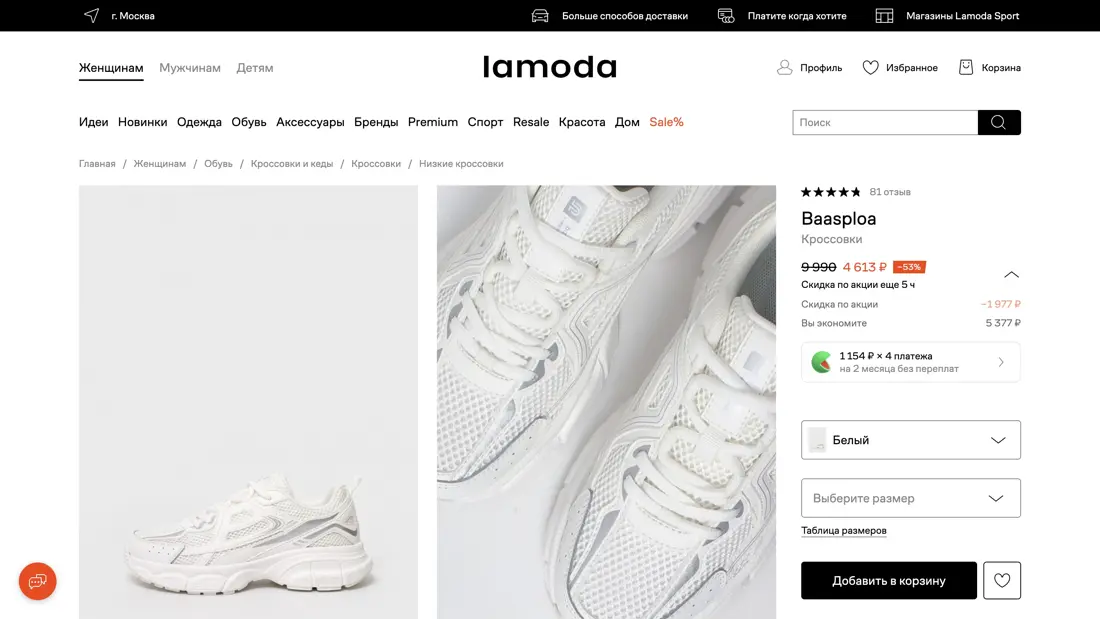Image resolution: width=1100 pixels, height=619 pixels.
Task: Select the Белый color option
Action: [x=910, y=439]
